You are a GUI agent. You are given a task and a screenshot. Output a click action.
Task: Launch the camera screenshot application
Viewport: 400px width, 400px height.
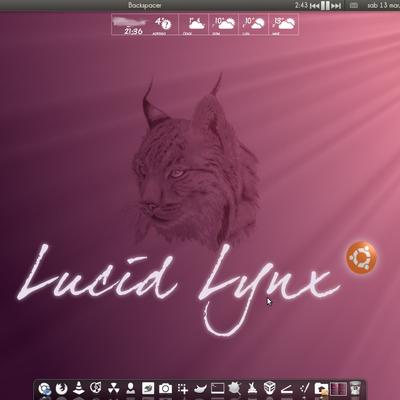point(165,388)
